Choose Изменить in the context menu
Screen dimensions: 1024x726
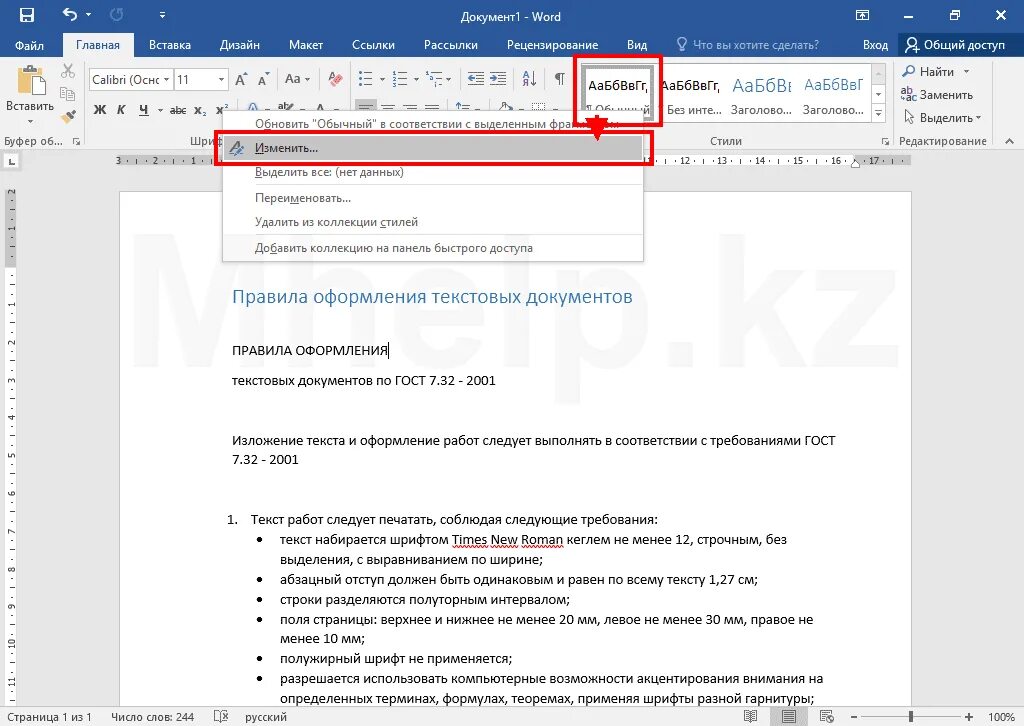tap(433, 148)
